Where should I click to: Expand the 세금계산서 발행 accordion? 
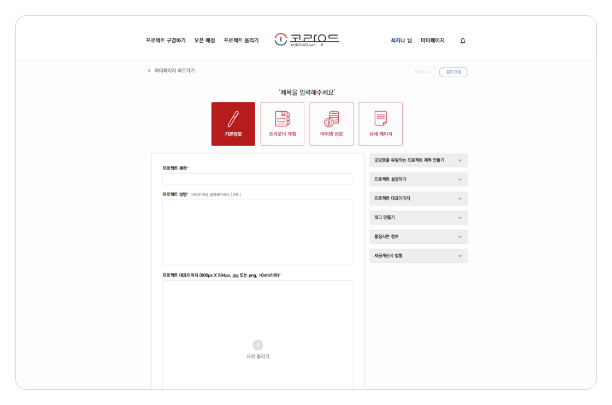[417, 256]
